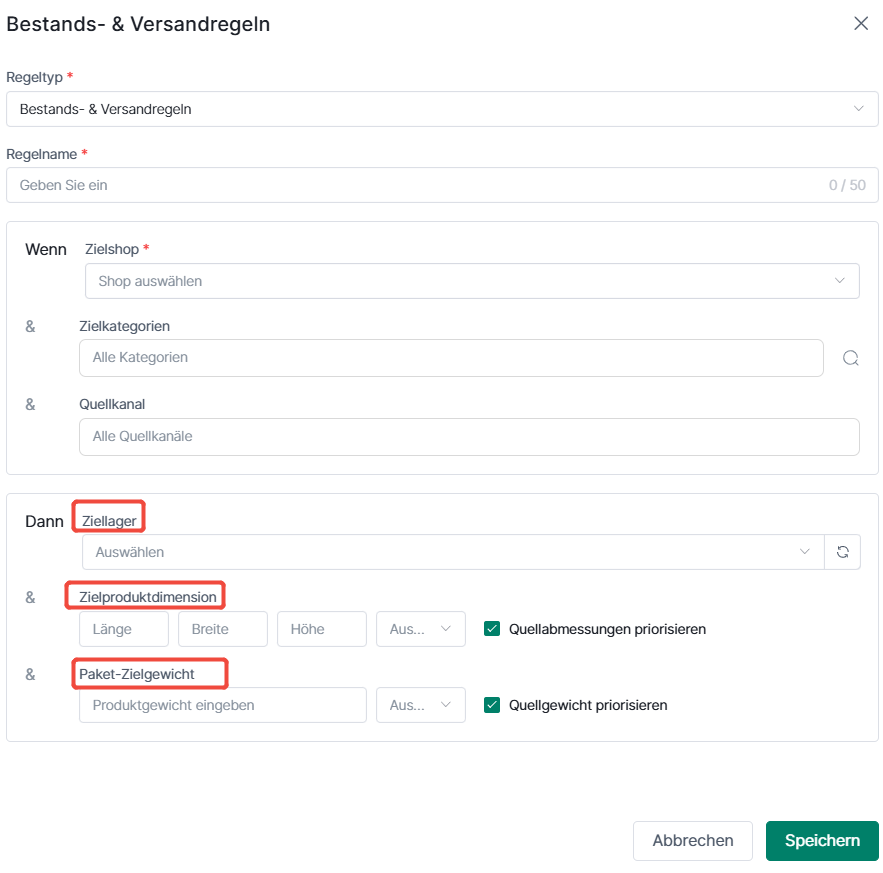Screen dimensions: 883x873
Task: Open the Ziellager Auswählen dropdown
Action: tap(453, 552)
